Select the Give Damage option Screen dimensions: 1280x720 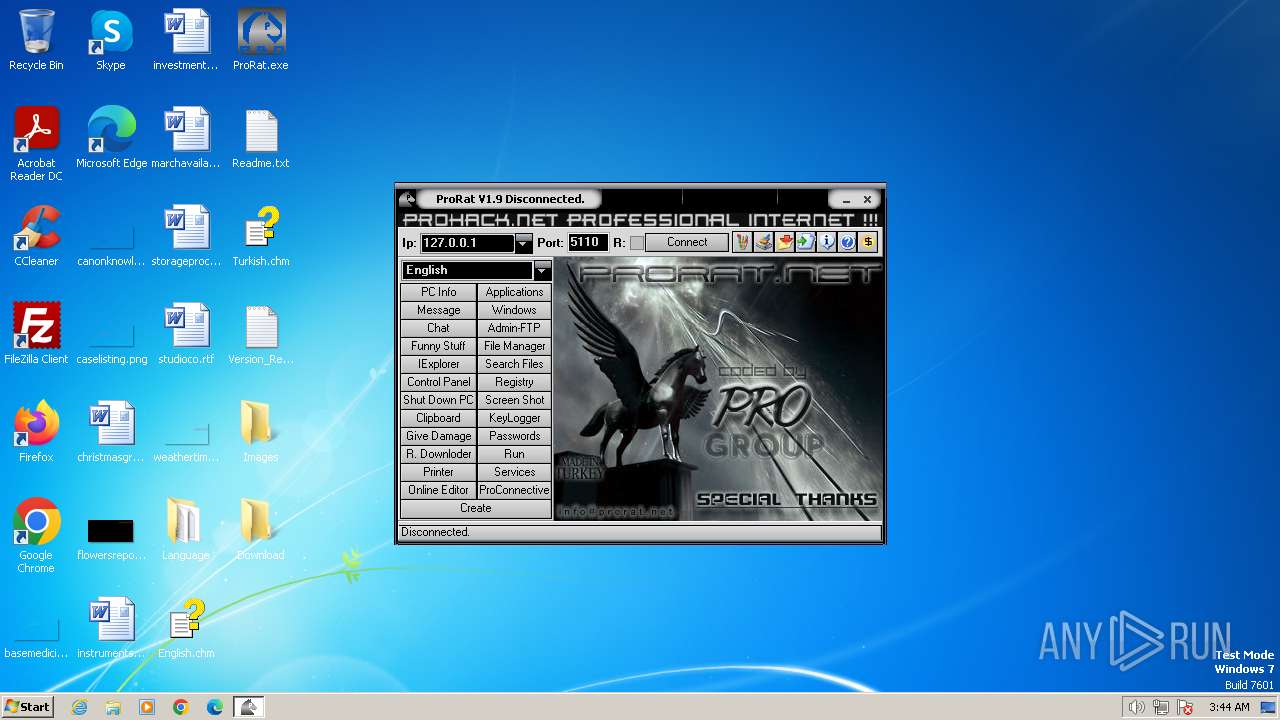point(438,436)
